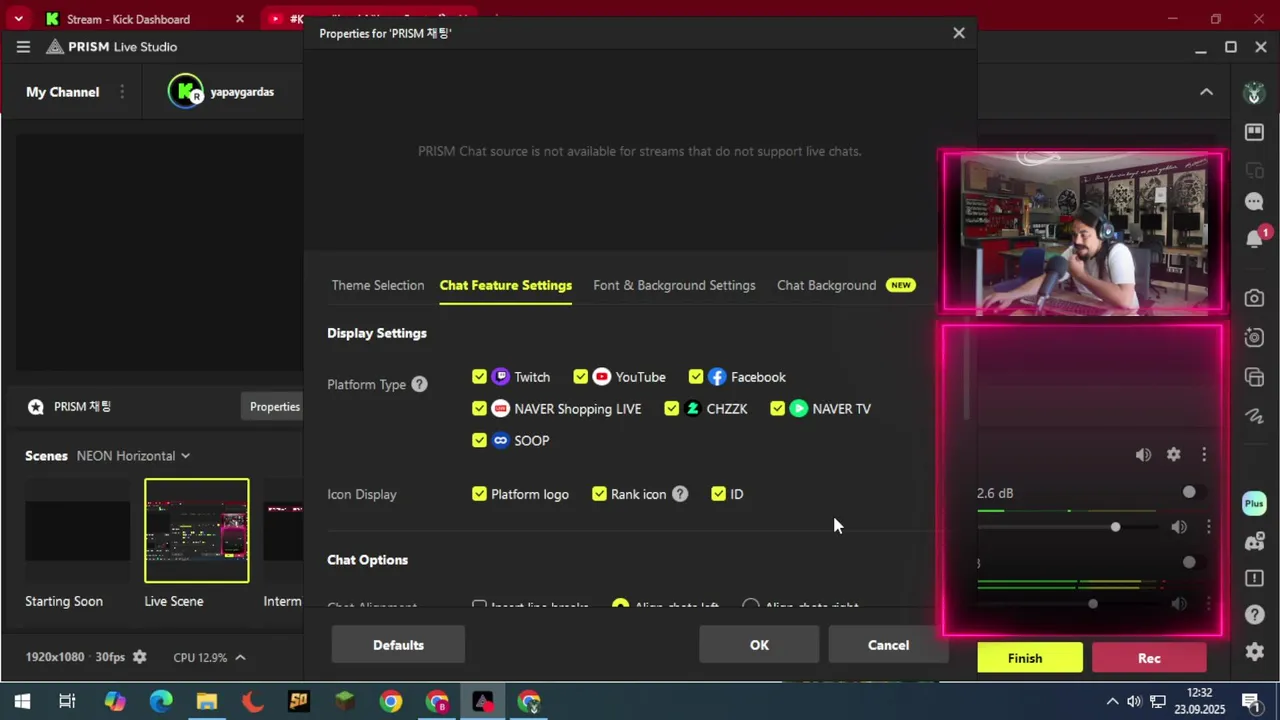
Task: Toggle the Rank icon checkbox
Action: point(599,494)
